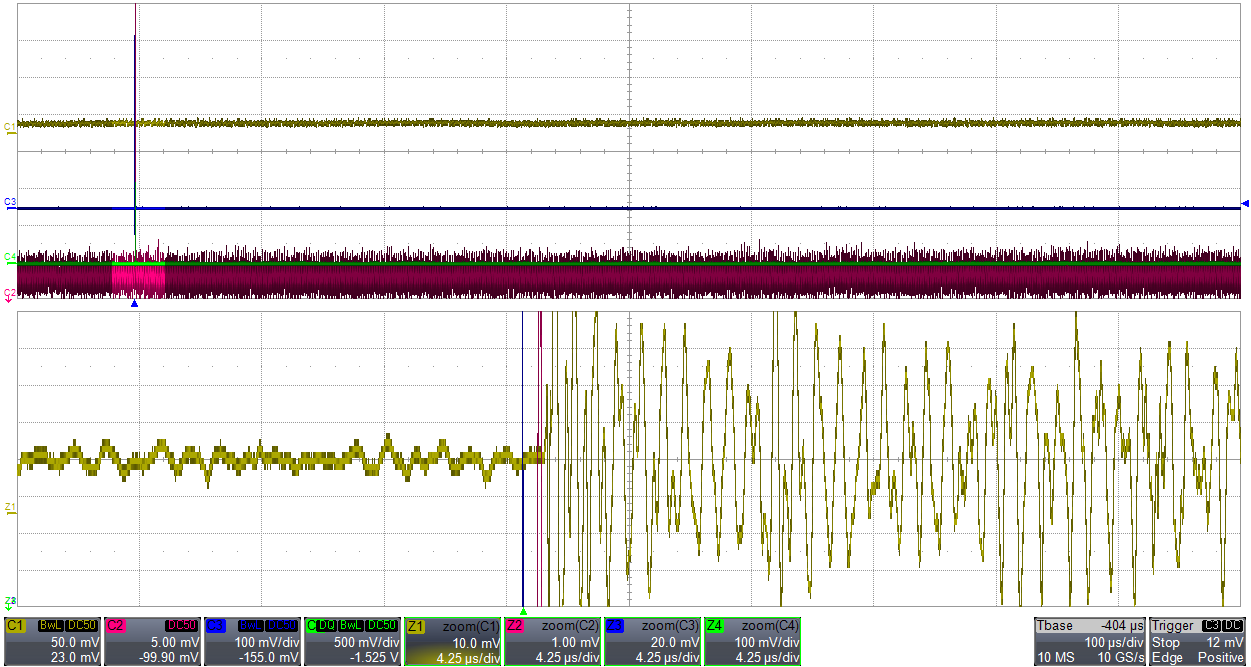This screenshot has height=667, width=1251.
Task: Select the Z1 zoom trace level marker
Action: (x=10, y=508)
